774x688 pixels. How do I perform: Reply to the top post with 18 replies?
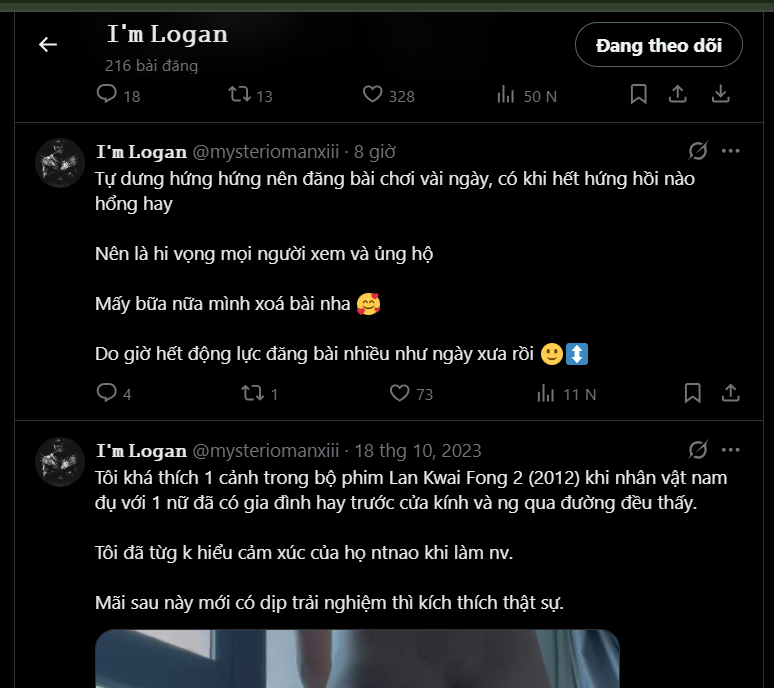coord(107,94)
